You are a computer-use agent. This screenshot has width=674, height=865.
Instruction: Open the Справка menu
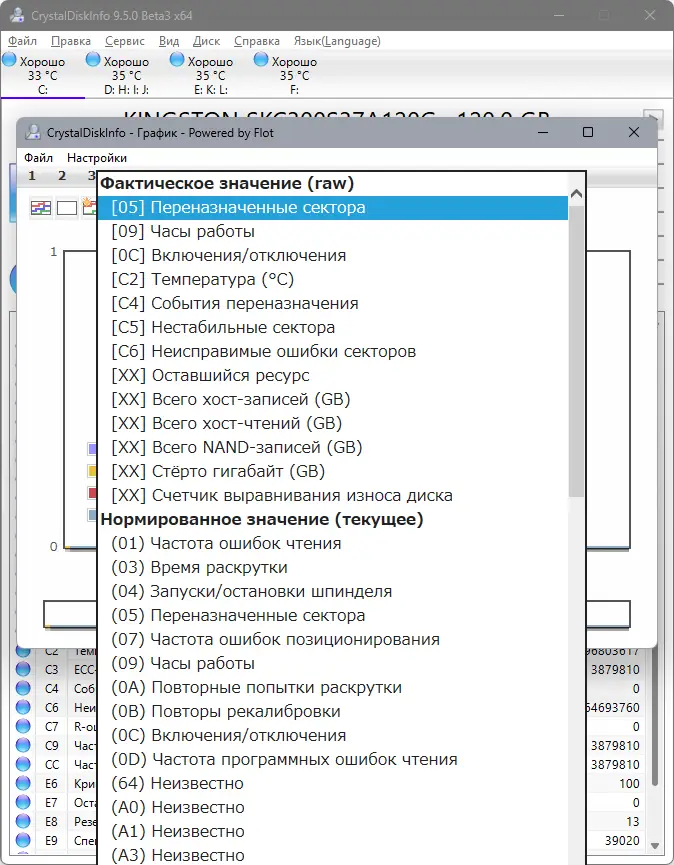[256, 41]
